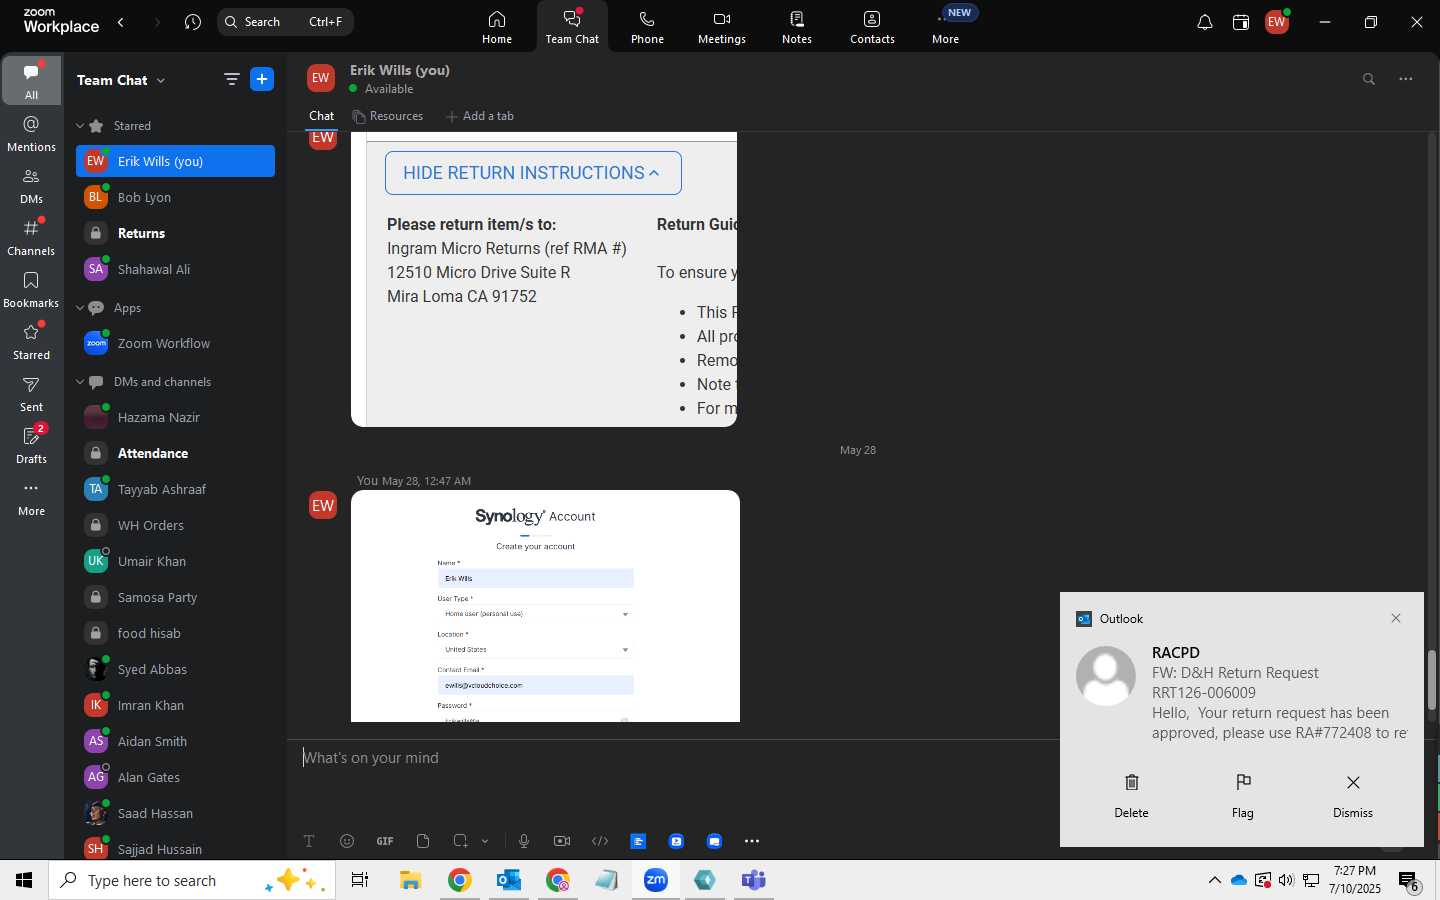
Task: Collapse the DMs and channels section
Action: tap(80, 382)
